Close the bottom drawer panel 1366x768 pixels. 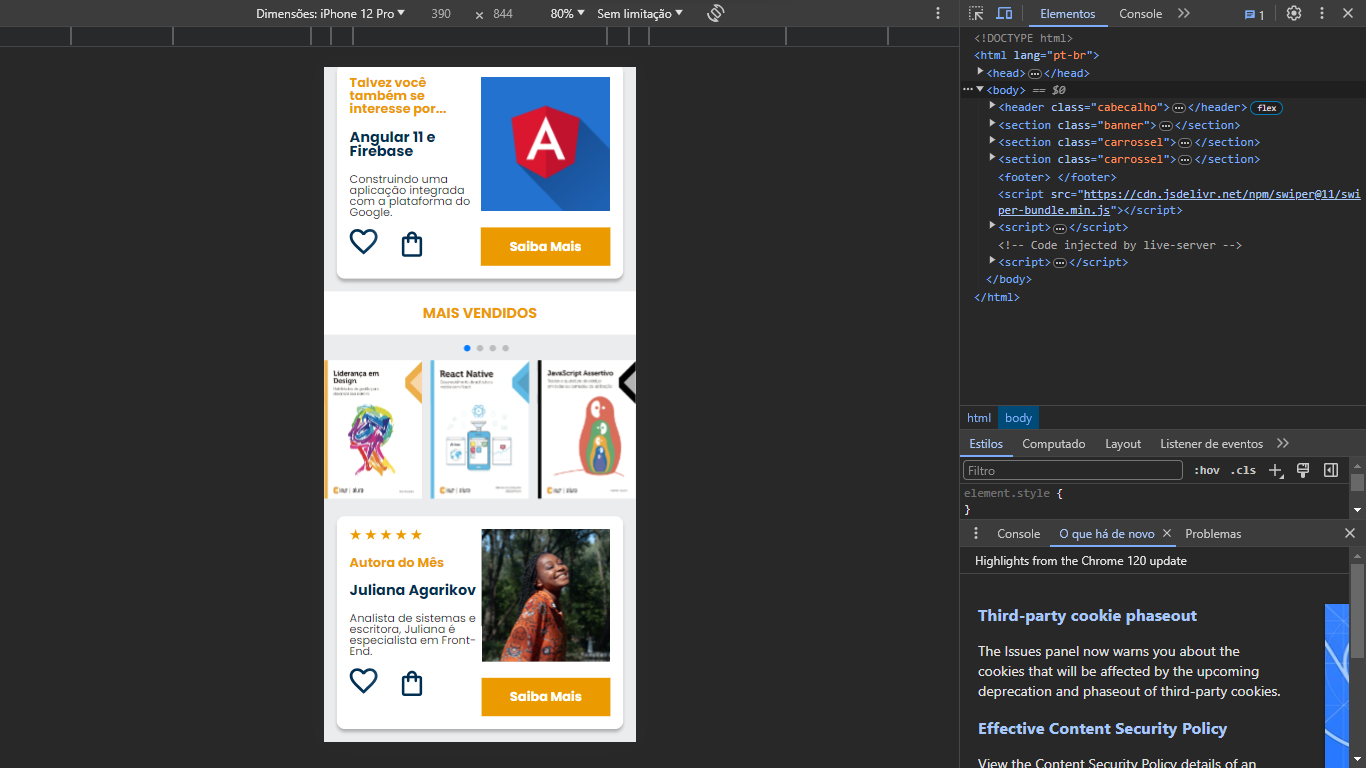tap(1350, 534)
